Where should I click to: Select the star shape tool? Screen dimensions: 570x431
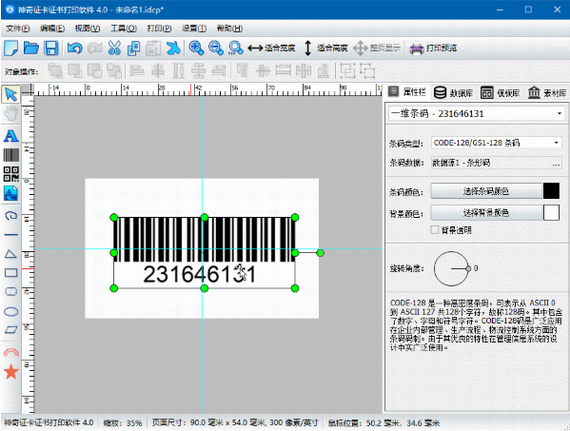pos(11,372)
